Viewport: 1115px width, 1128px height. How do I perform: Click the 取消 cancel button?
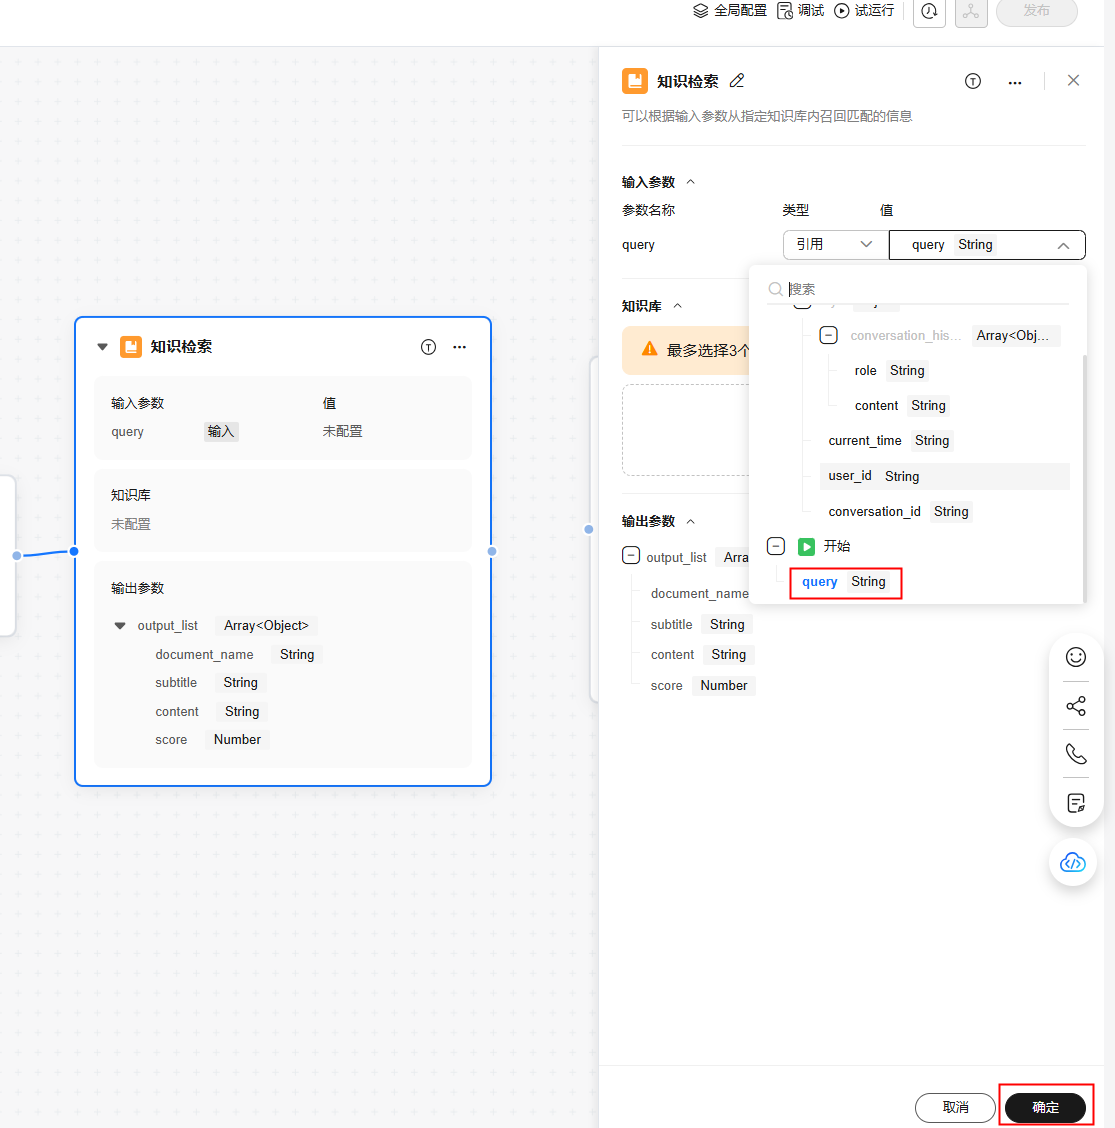(x=955, y=1107)
